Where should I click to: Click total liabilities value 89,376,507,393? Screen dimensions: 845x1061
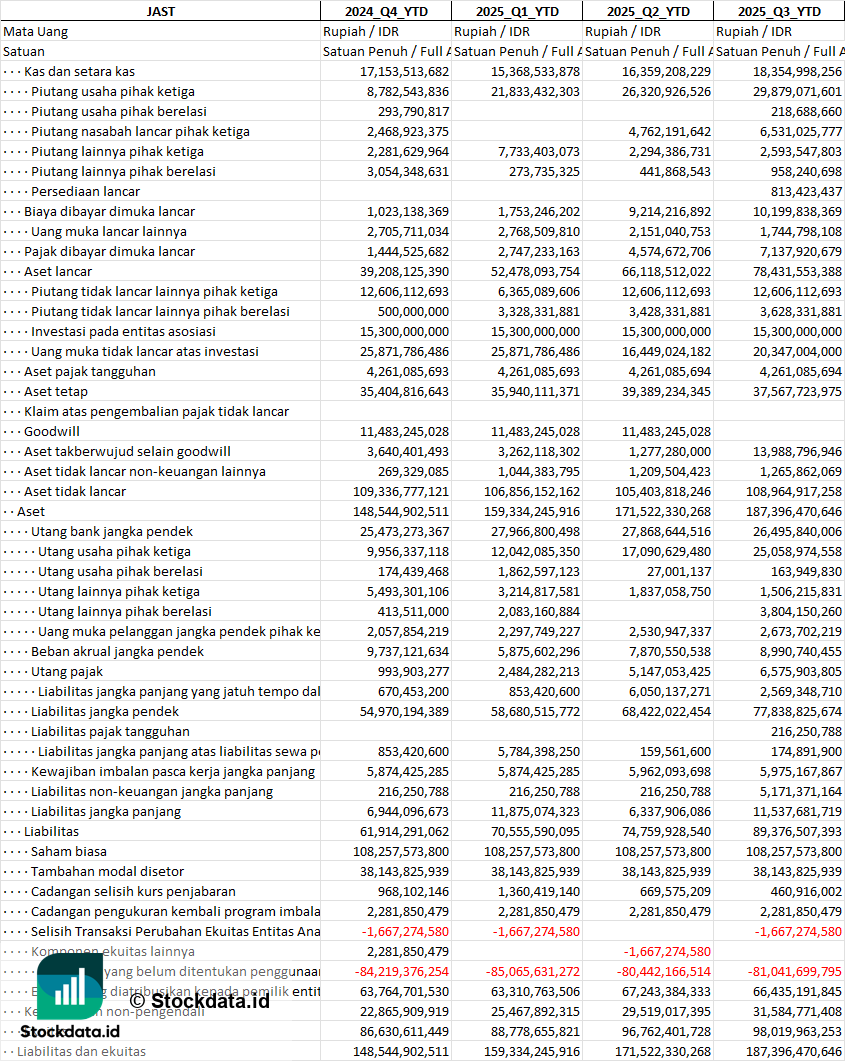pos(798,832)
